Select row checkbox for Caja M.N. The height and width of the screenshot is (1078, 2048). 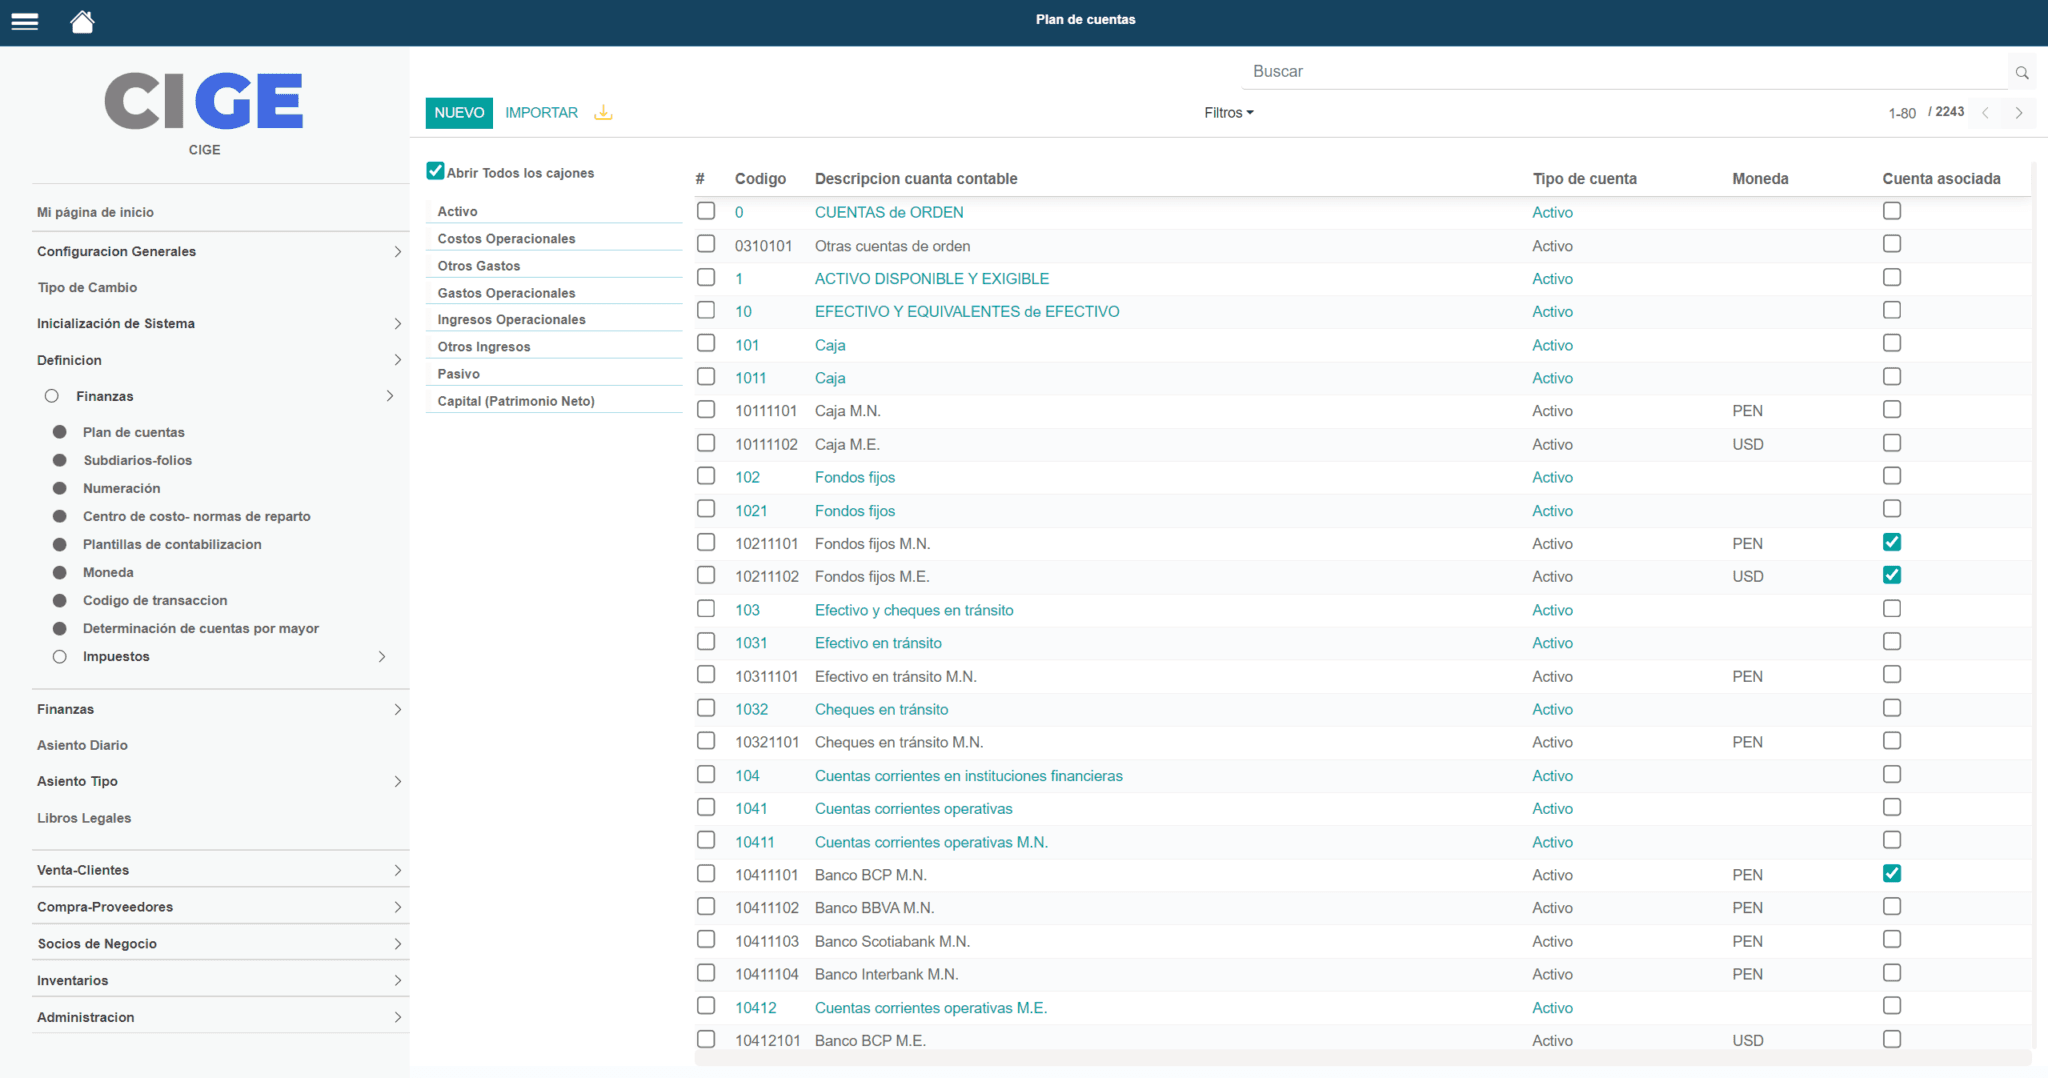pos(706,410)
